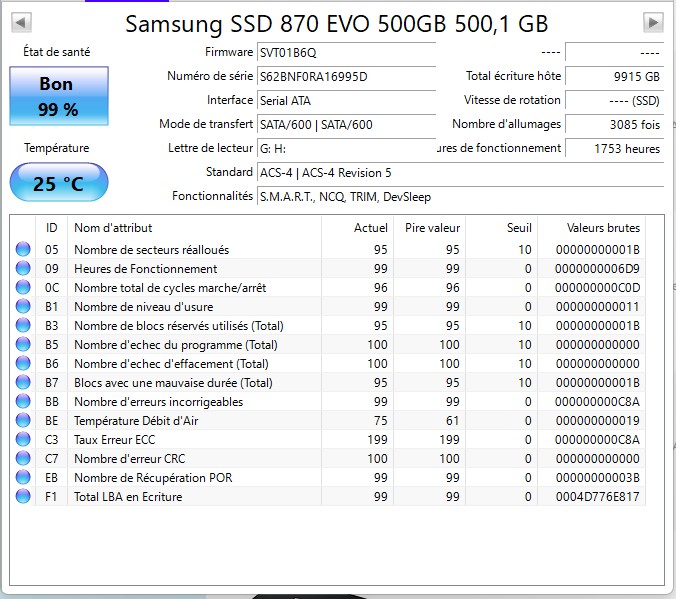Click status orb for attribute C7
Viewport: 676px width, 599px height.
point(23,458)
